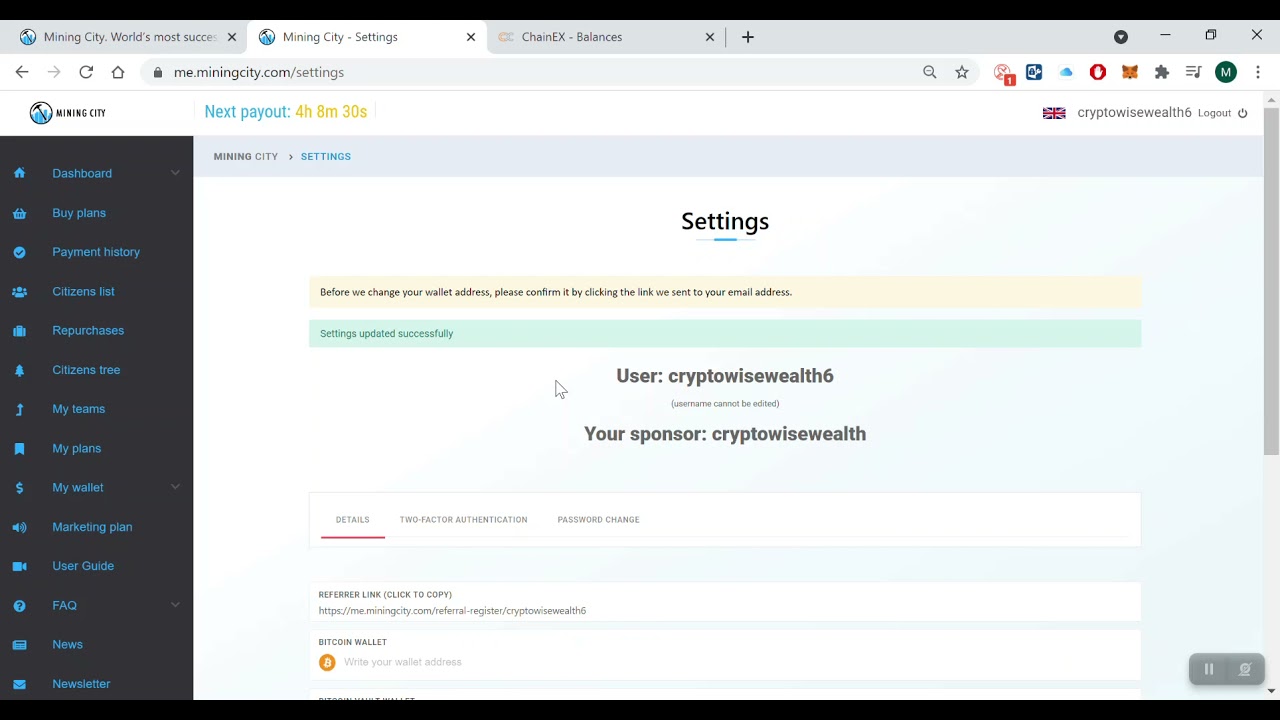Click the Marketing plan megaphone icon
The height and width of the screenshot is (720, 1280).
(19, 527)
